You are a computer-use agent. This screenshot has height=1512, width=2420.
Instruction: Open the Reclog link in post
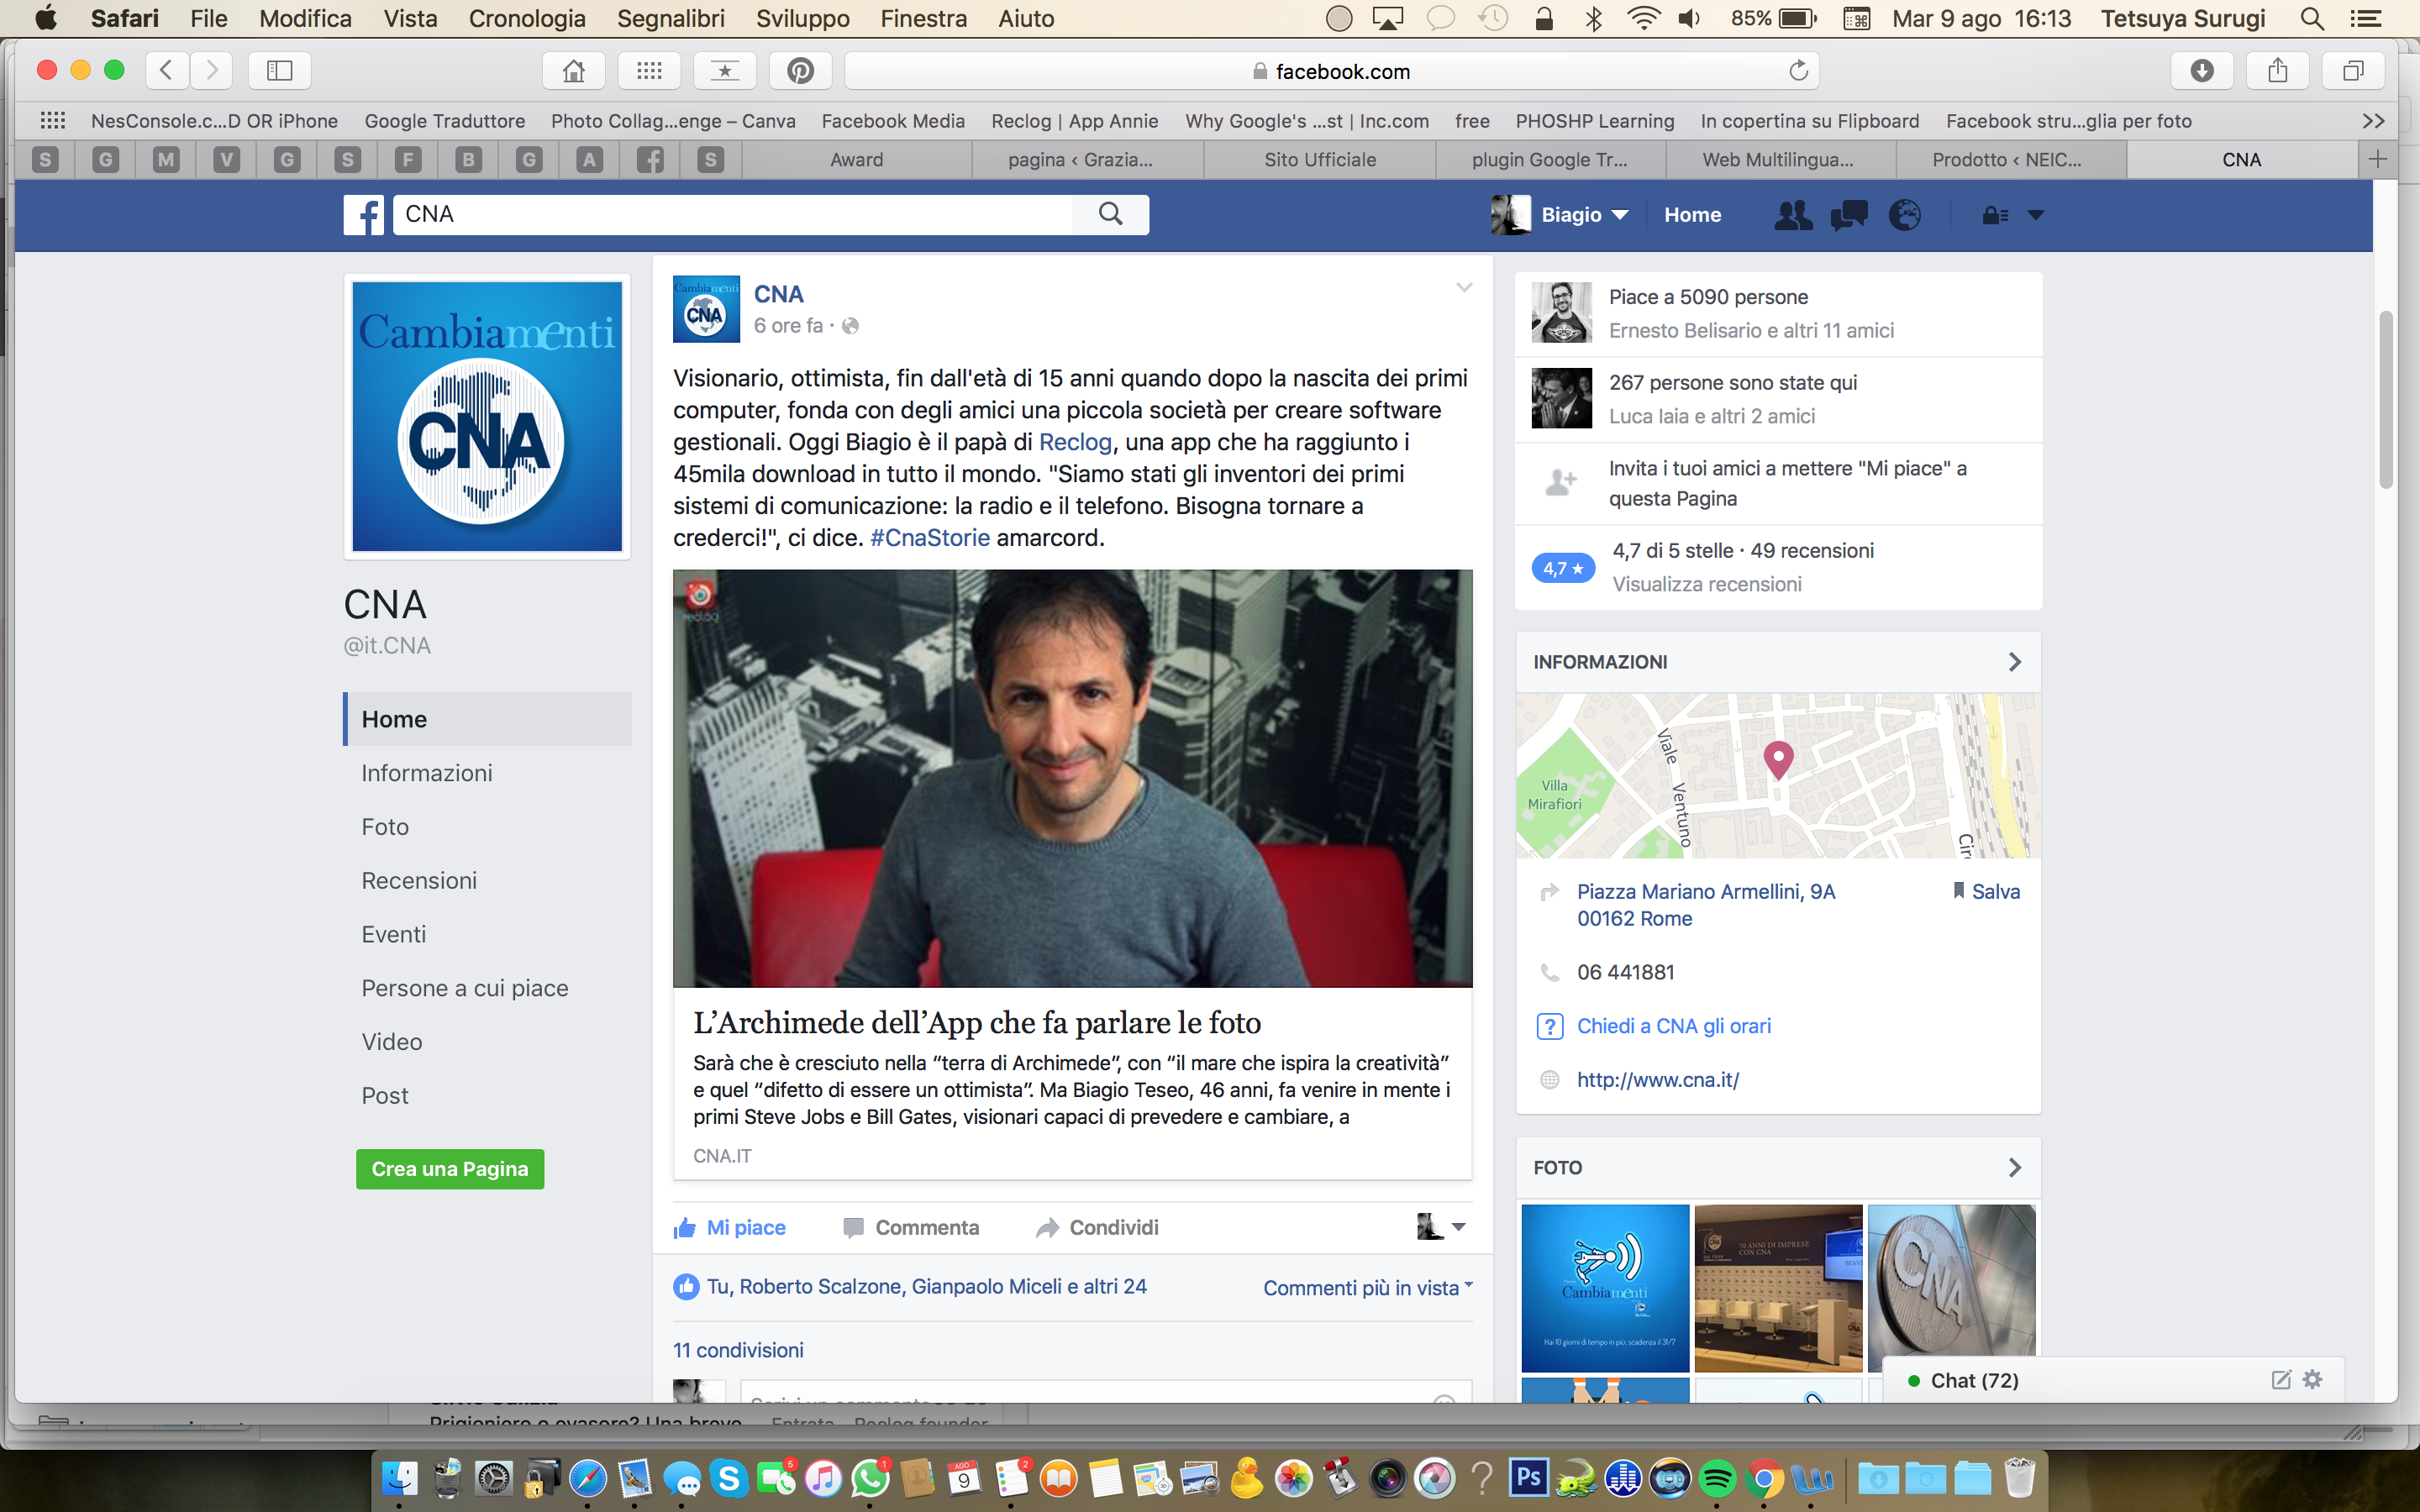(1075, 442)
